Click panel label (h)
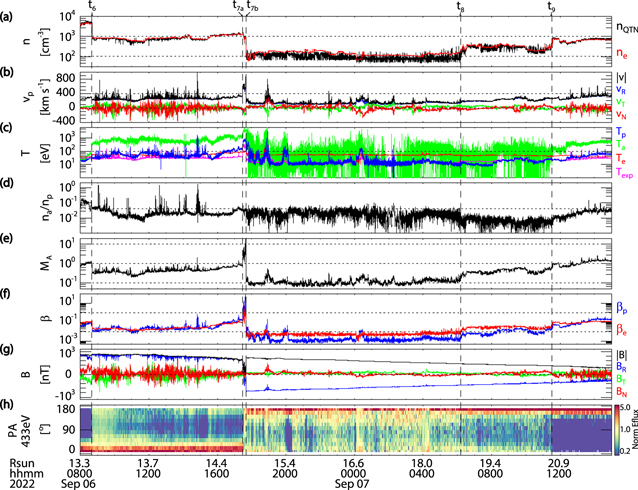Screen dimensions: 638x490 pyautogui.click(x=7, y=405)
